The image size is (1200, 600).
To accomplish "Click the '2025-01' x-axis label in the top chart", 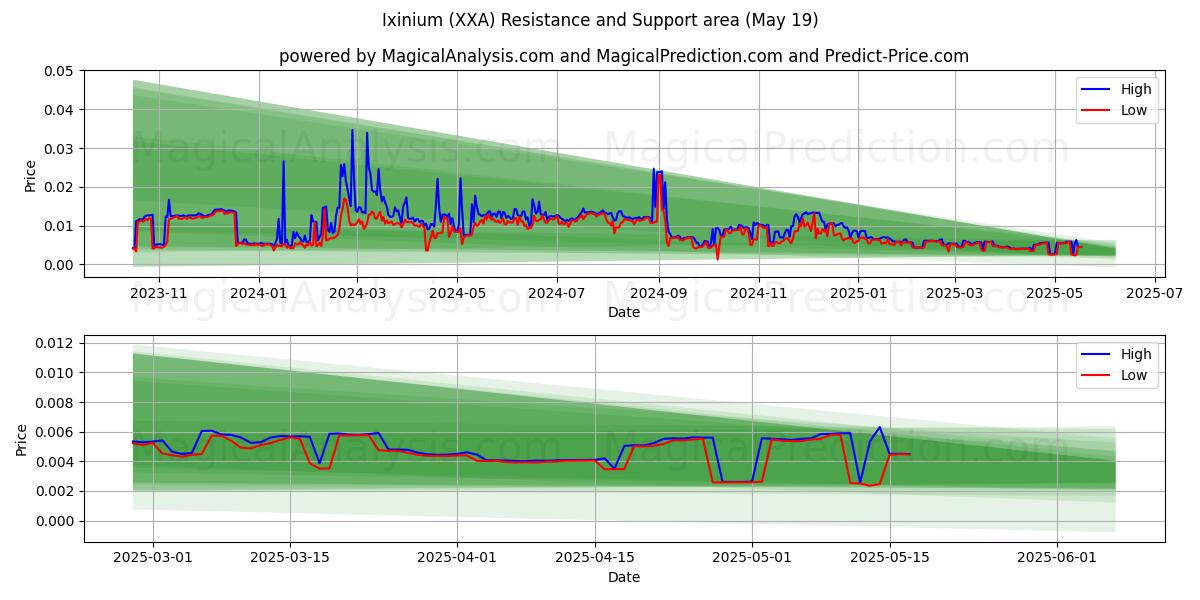I will click(857, 294).
